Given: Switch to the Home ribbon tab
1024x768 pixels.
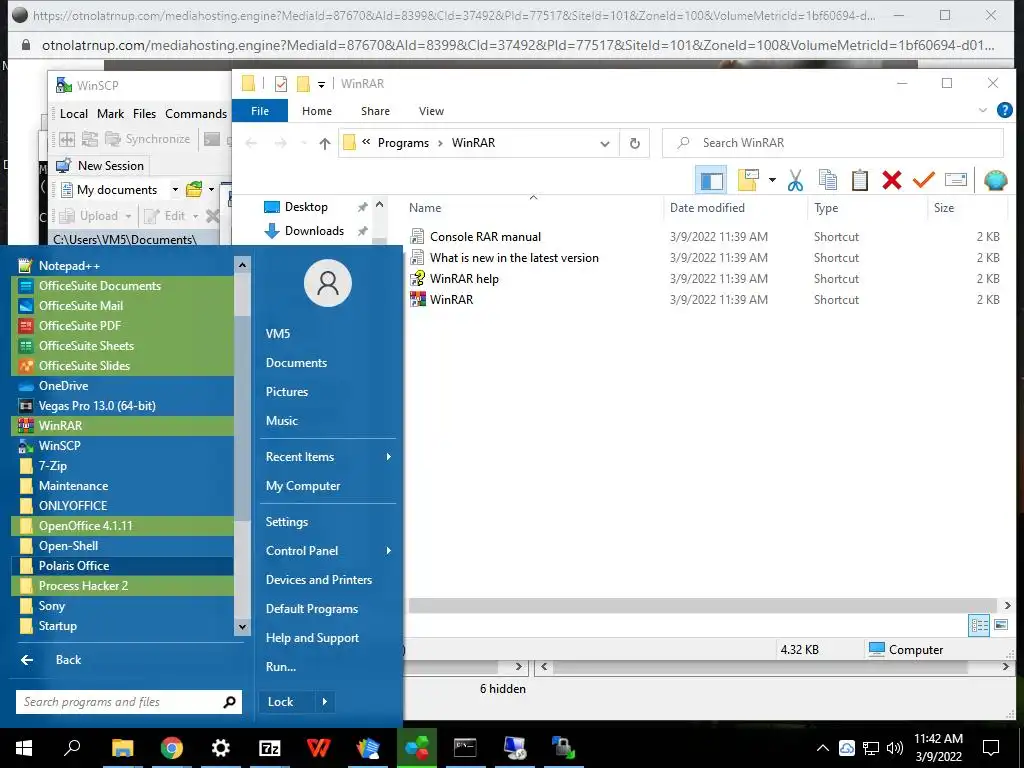Looking at the screenshot, I should point(317,111).
